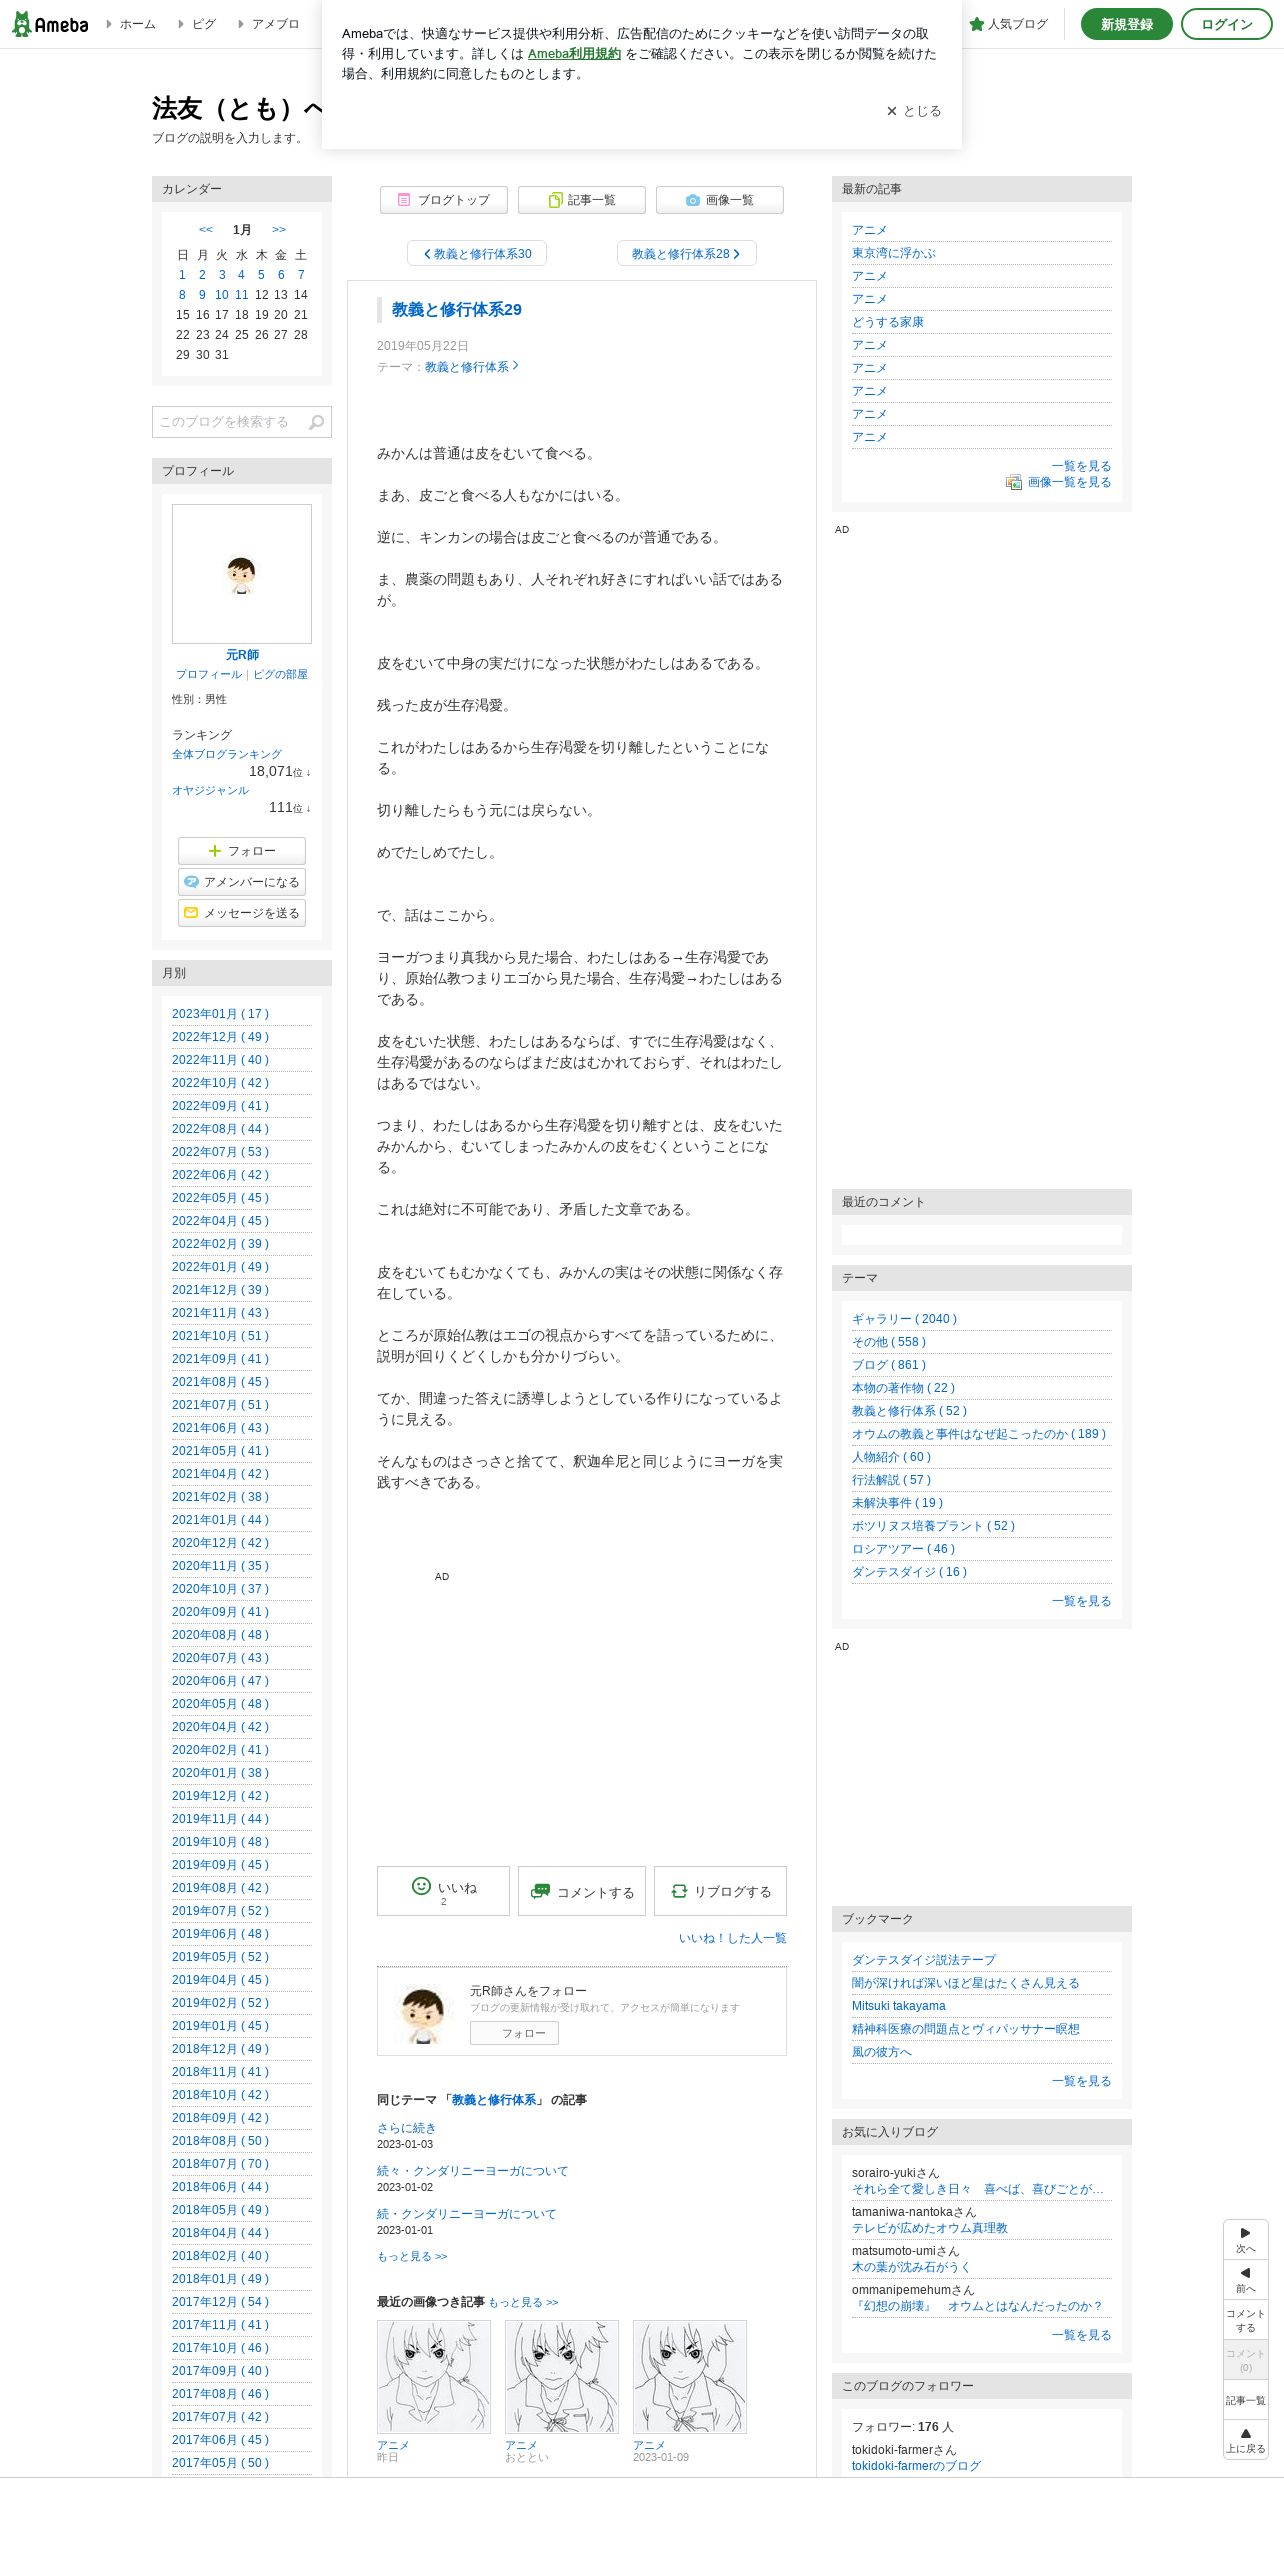Screen dimensions: 1284x2568
Task: Open the profile avatar image
Action: tap(241, 574)
